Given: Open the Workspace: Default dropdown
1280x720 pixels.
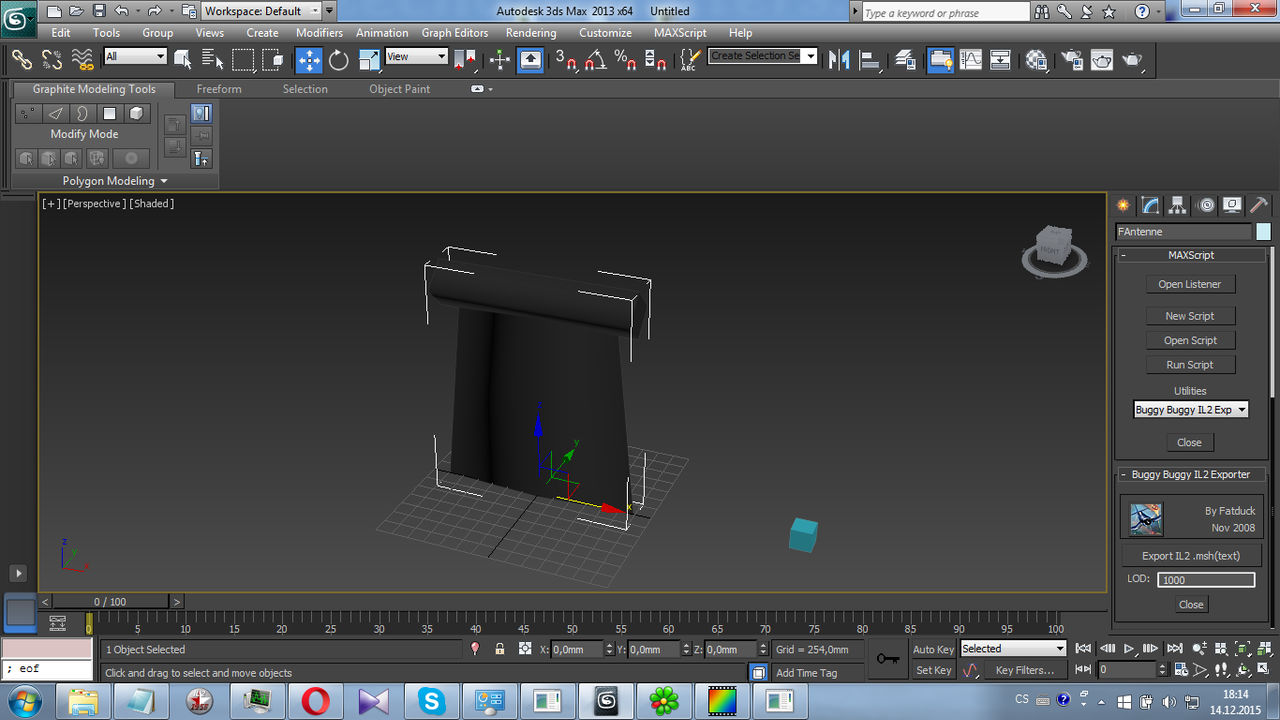Looking at the screenshot, I should pos(261,11).
